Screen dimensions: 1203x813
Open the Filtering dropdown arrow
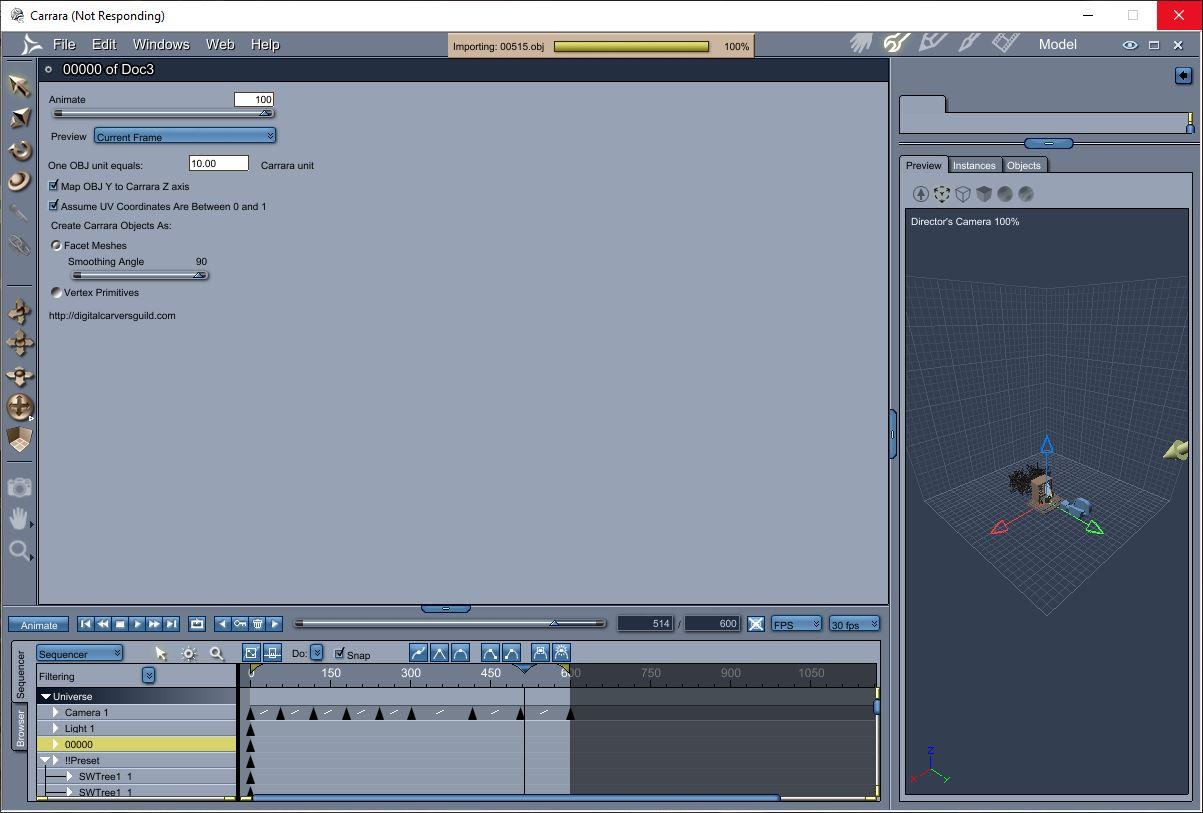tap(148, 676)
